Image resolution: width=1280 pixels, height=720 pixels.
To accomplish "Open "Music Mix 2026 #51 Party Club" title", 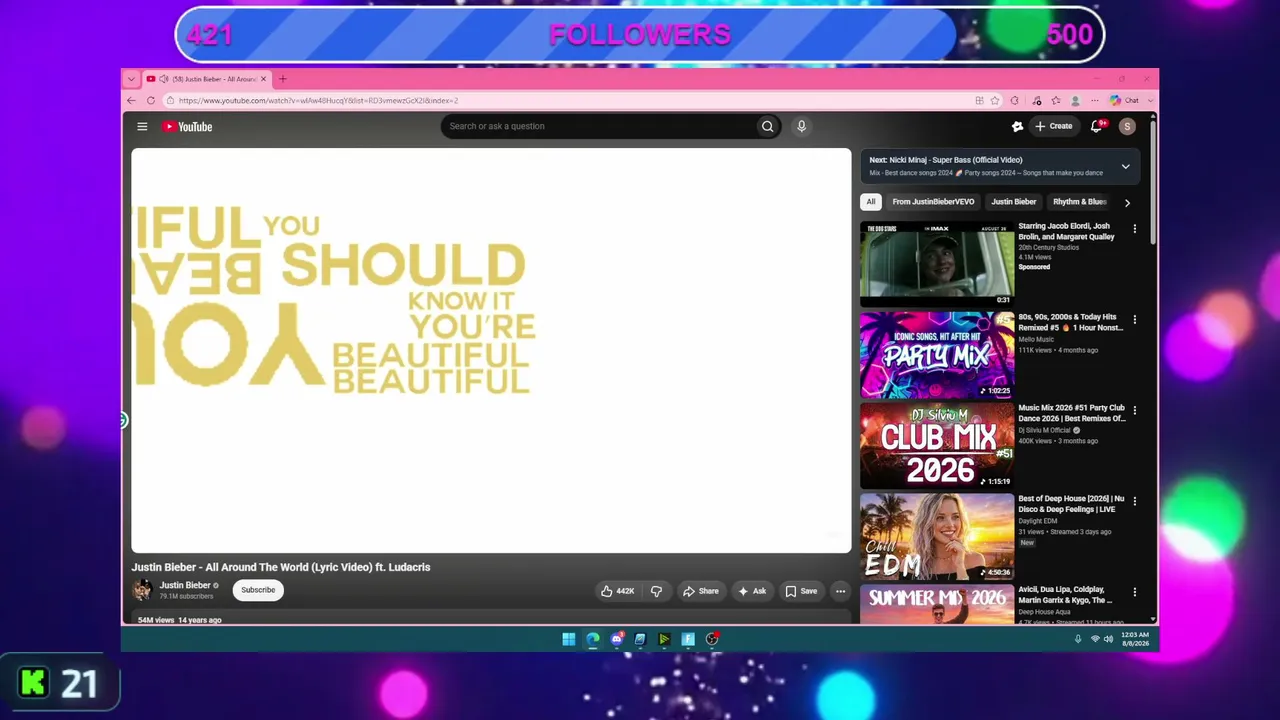I will pos(1071,413).
